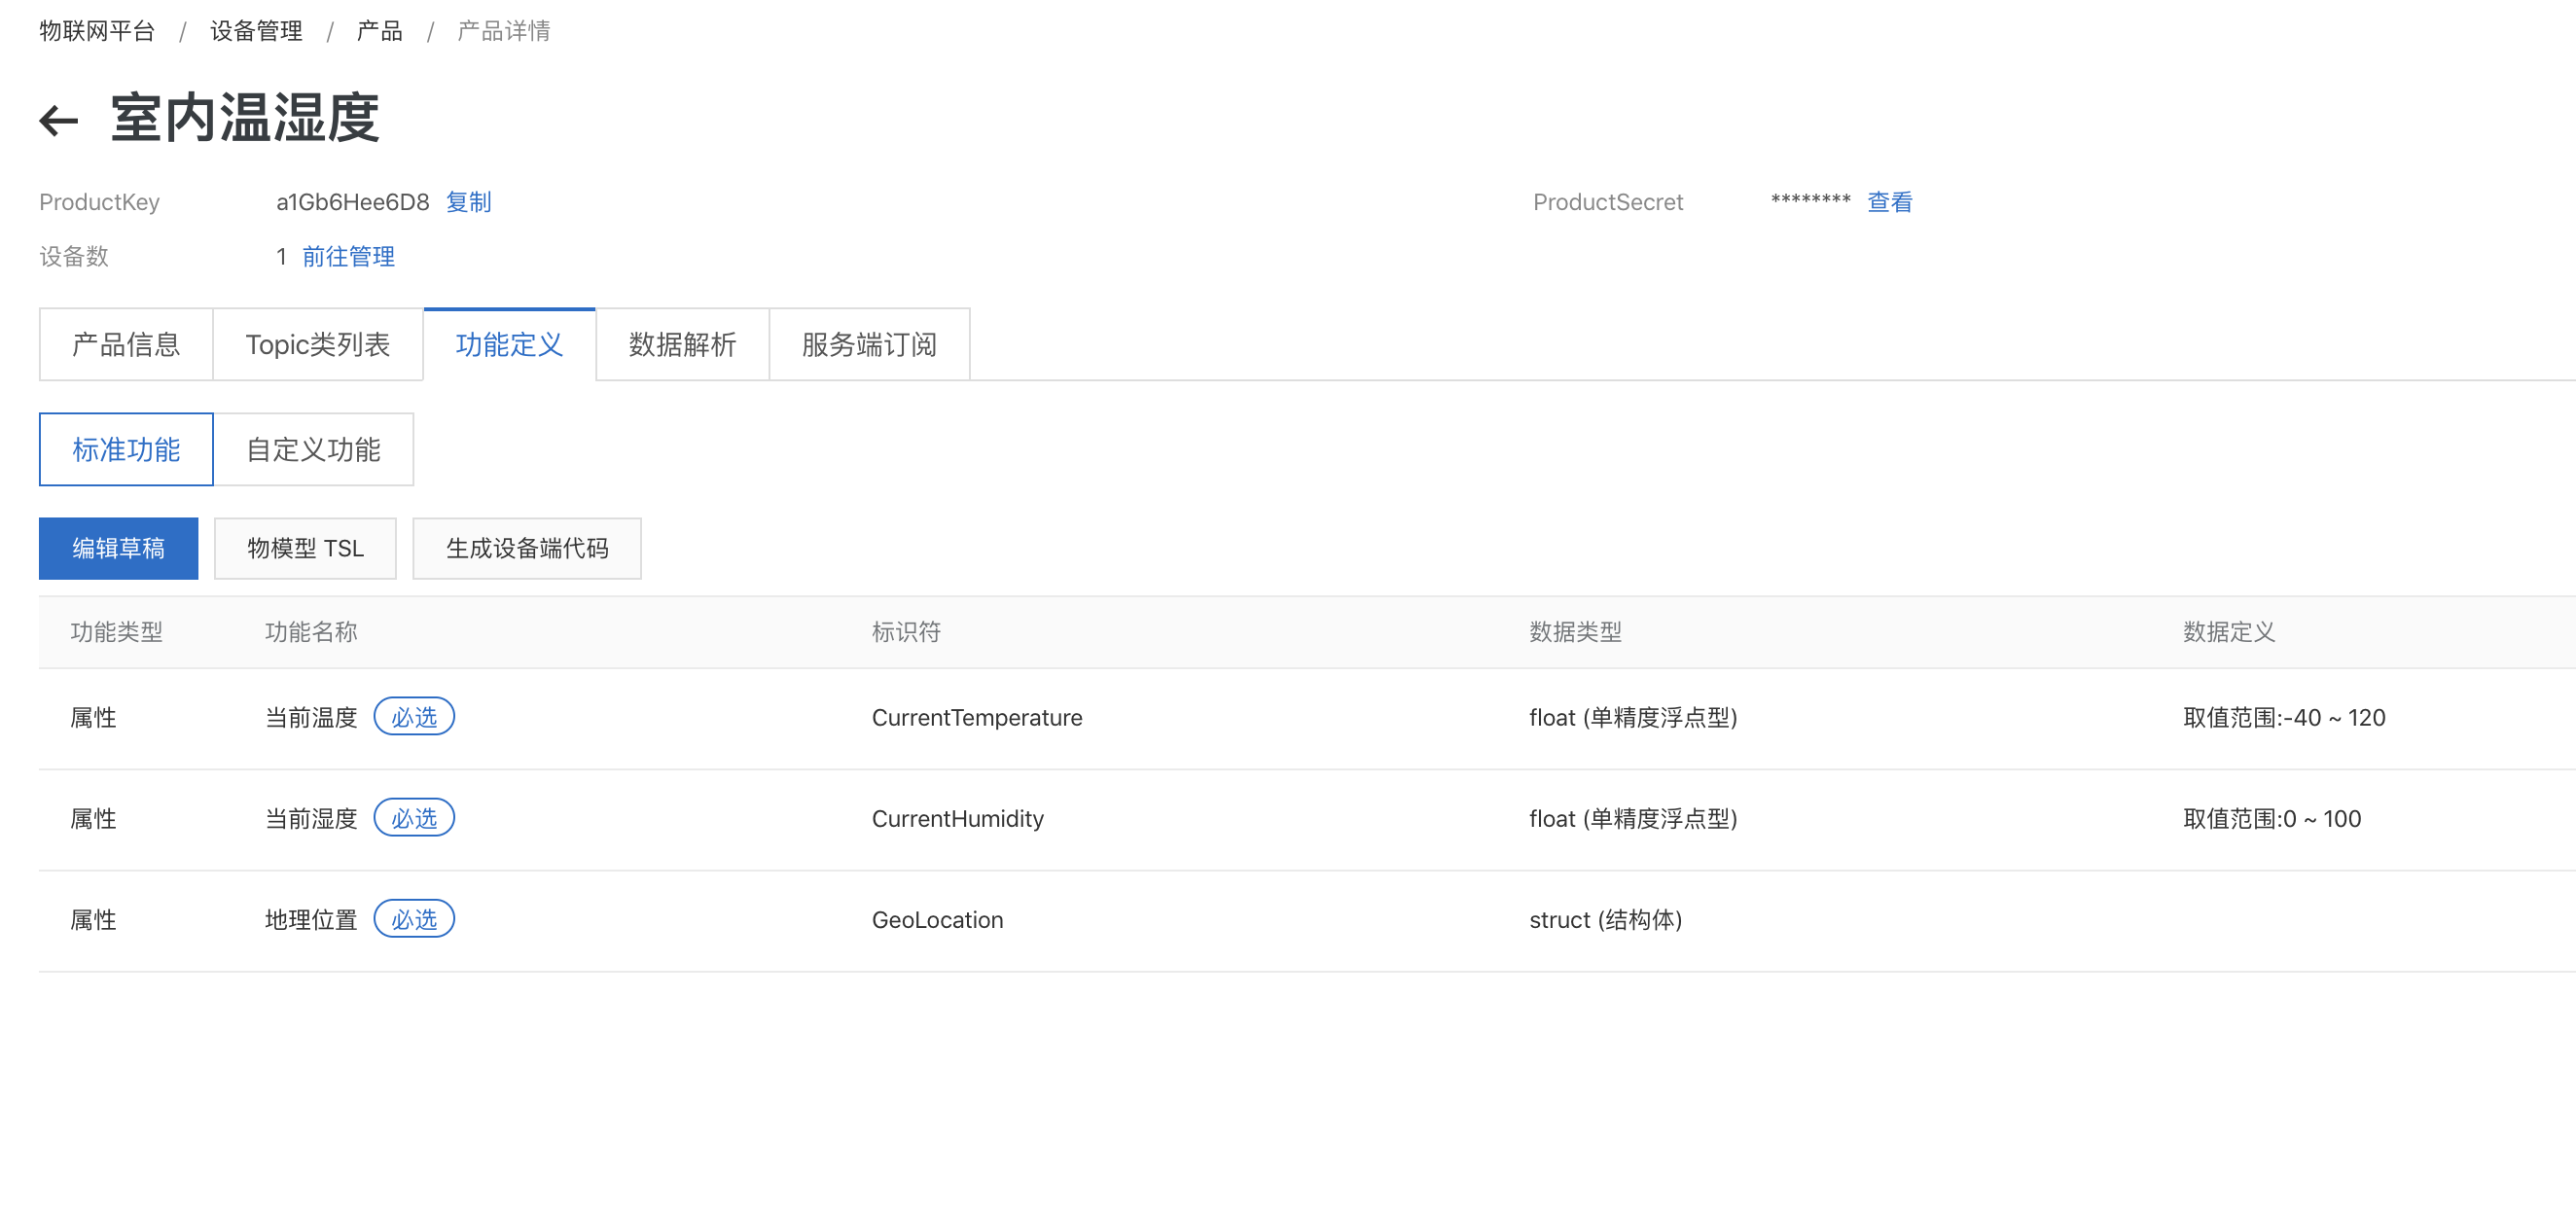Click the 编辑草稿 button

118,549
